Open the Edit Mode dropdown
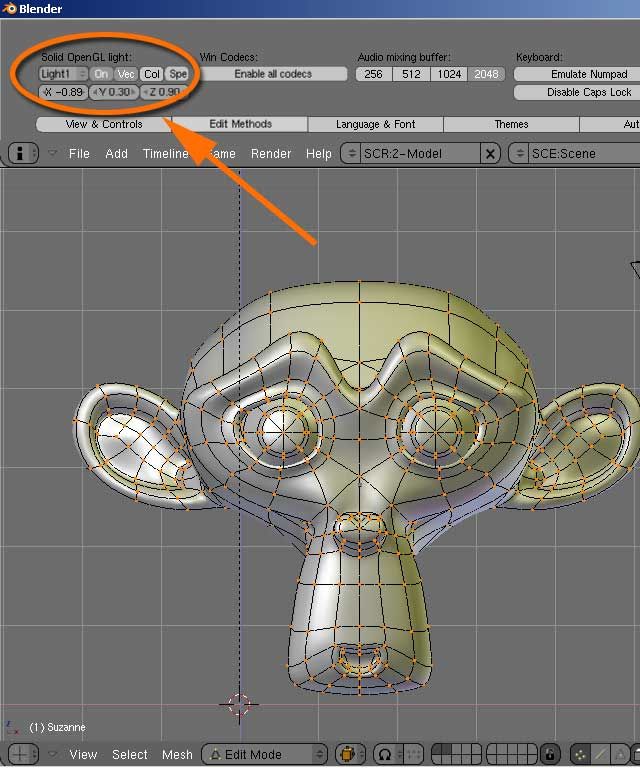 [x=264, y=754]
